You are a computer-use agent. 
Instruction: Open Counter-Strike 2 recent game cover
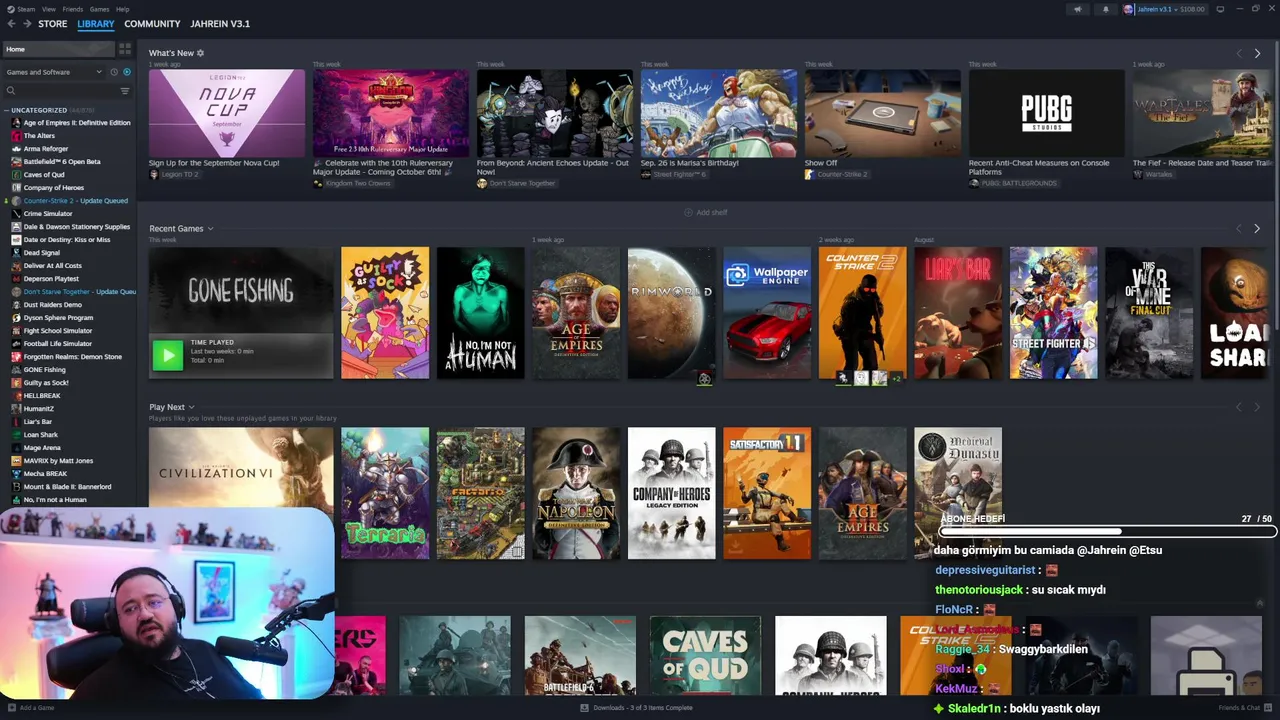pos(862,313)
